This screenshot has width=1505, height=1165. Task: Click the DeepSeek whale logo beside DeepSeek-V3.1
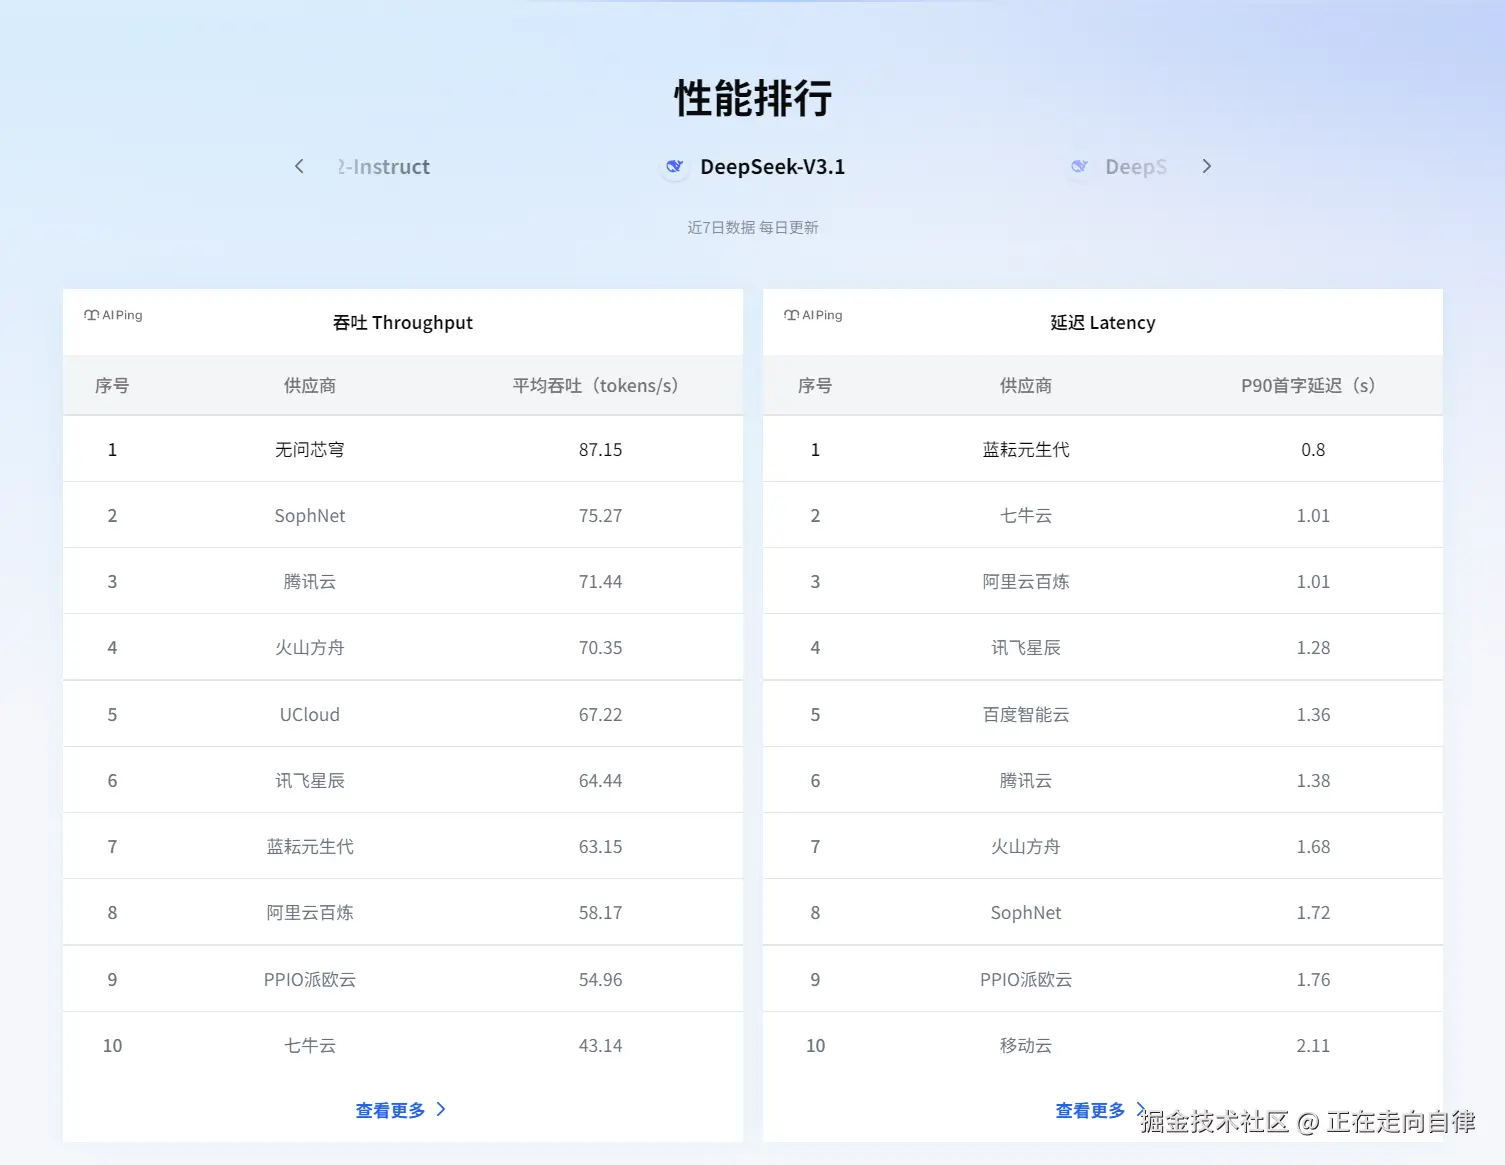point(675,167)
